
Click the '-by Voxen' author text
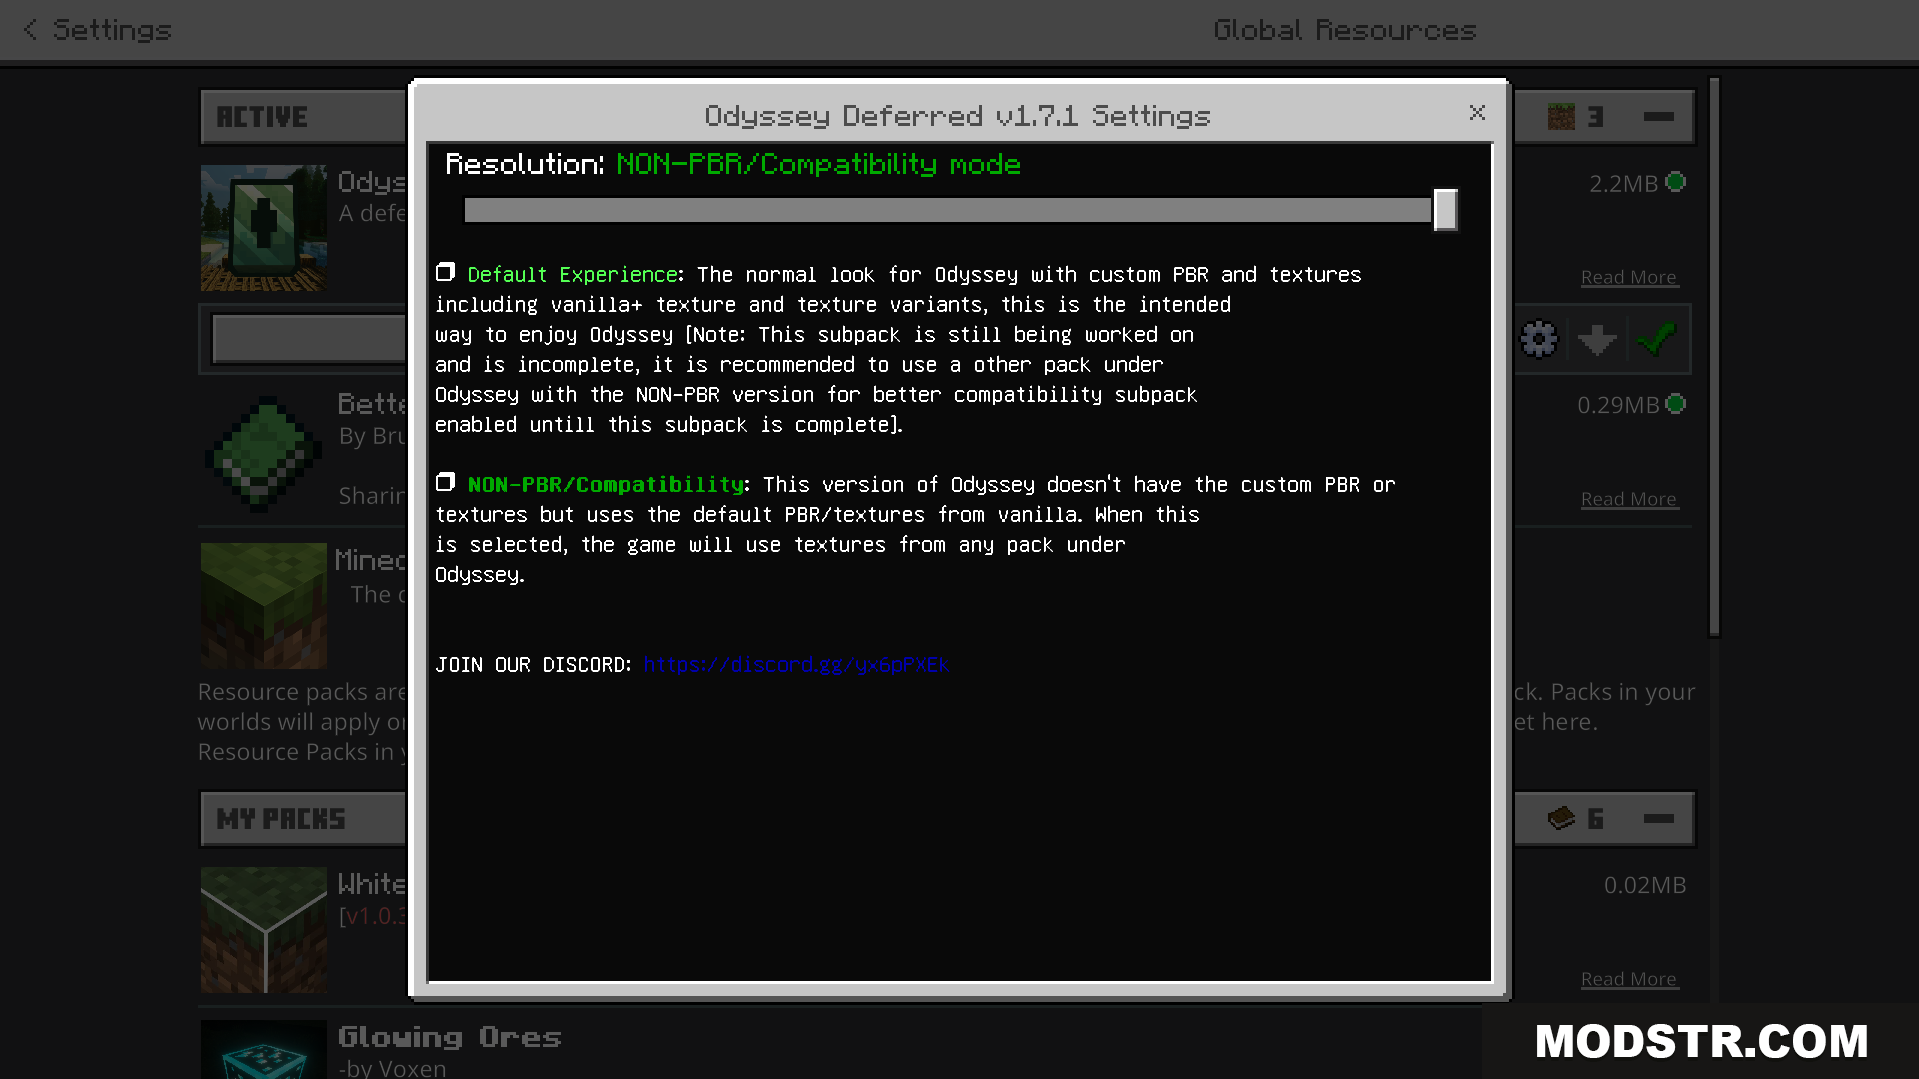coord(392,1068)
